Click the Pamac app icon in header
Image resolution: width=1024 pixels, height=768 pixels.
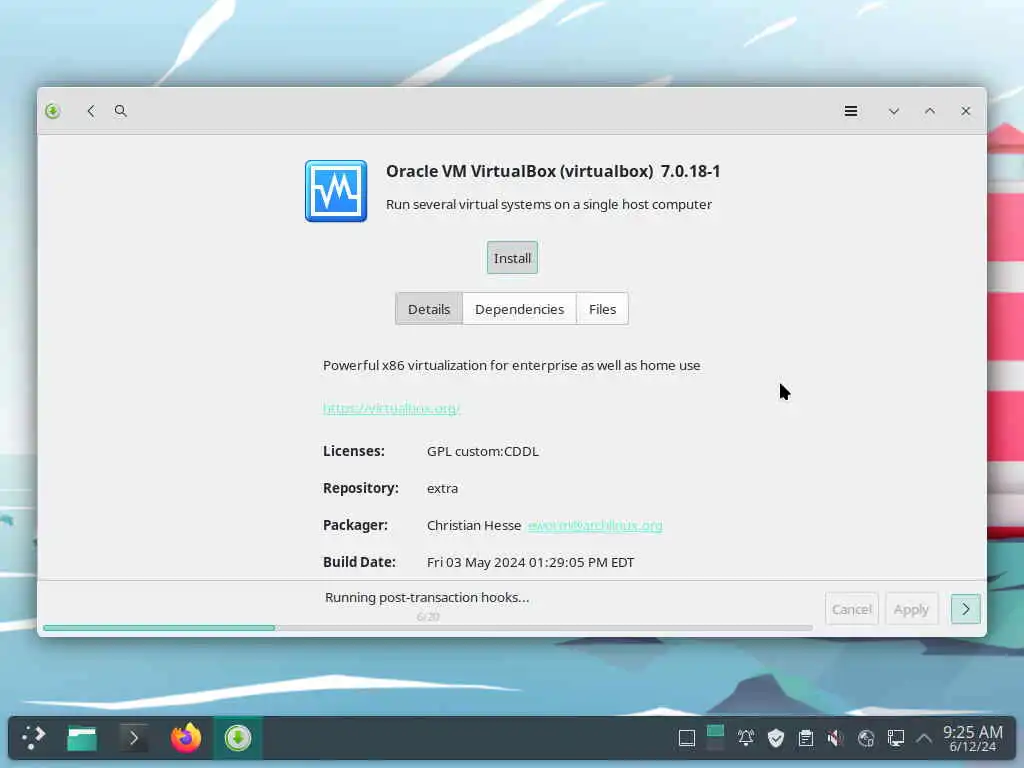pos(53,111)
